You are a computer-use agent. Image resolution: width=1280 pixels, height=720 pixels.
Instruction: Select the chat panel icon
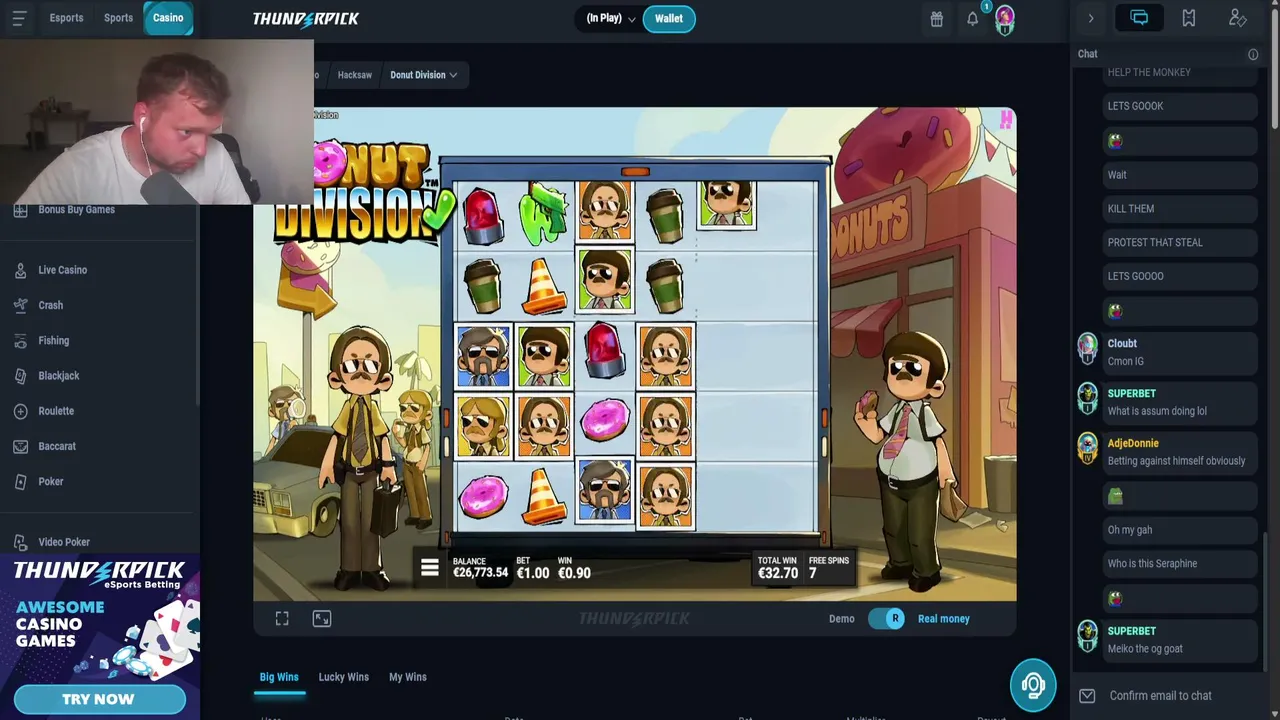[1139, 18]
